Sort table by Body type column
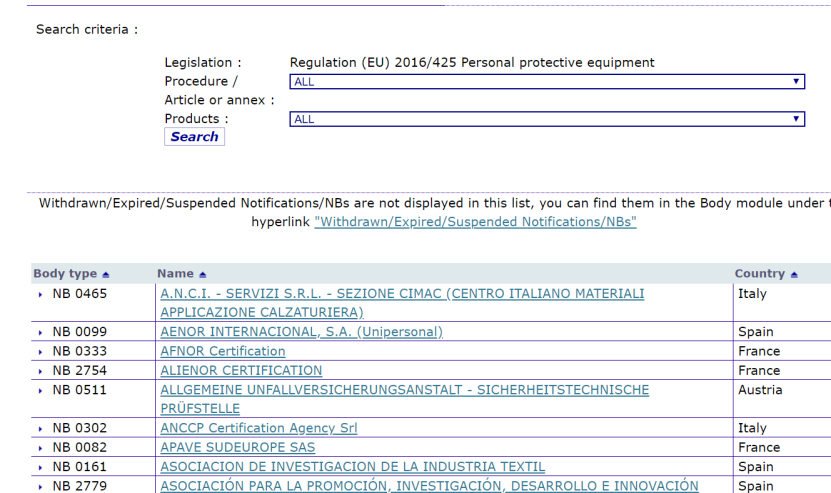 [71, 274]
